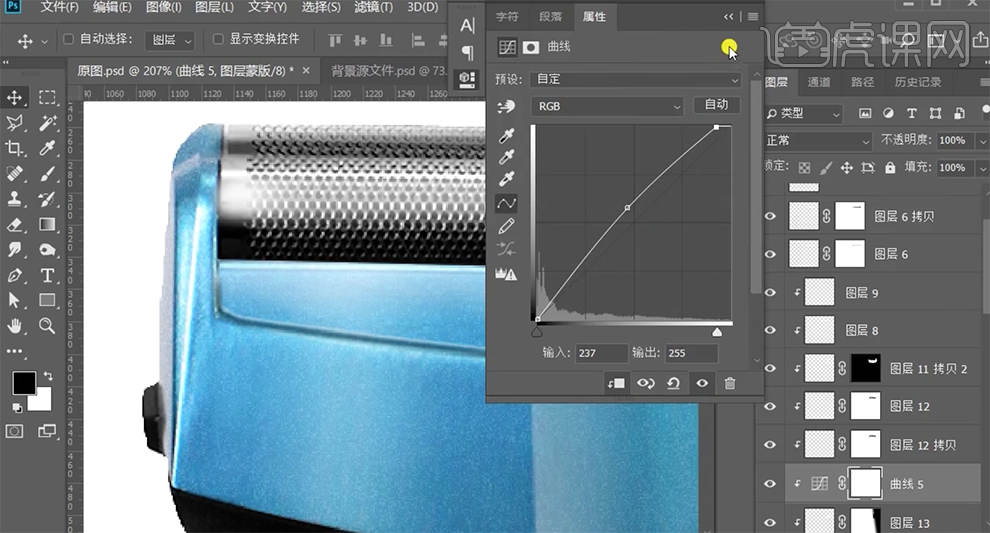Hide layer 图层 6 拷贝
990x533 pixels.
pyautogui.click(x=770, y=217)
